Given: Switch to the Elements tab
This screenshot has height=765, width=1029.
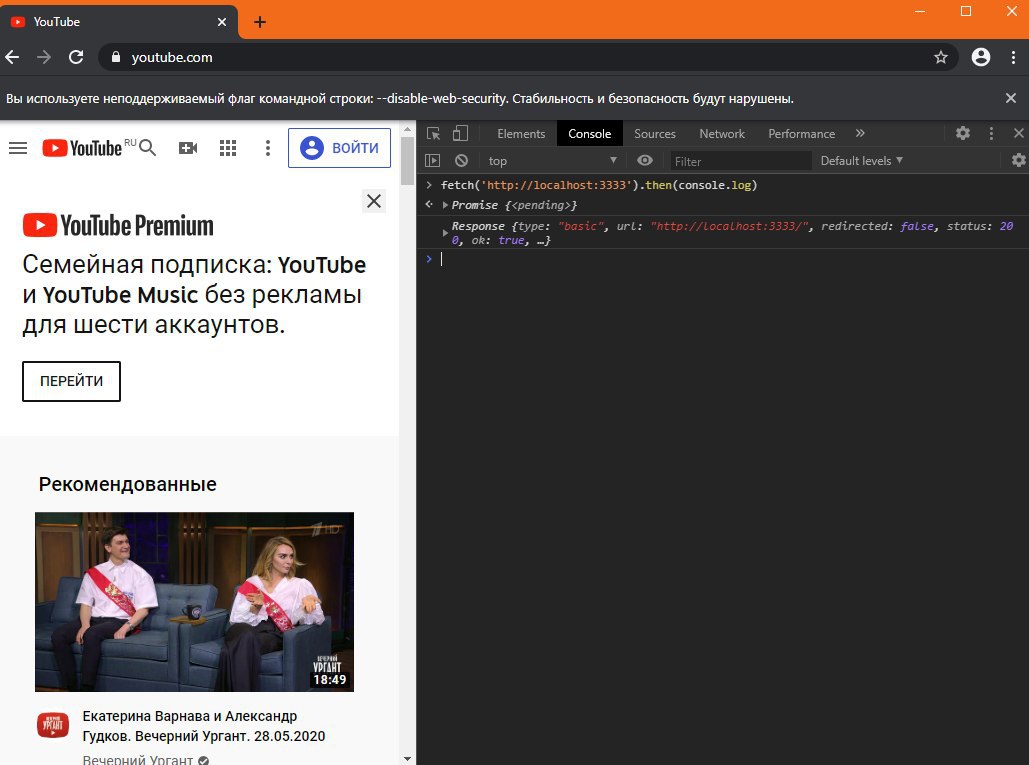Looking at the screenshot, I should [x=521, y=134].
